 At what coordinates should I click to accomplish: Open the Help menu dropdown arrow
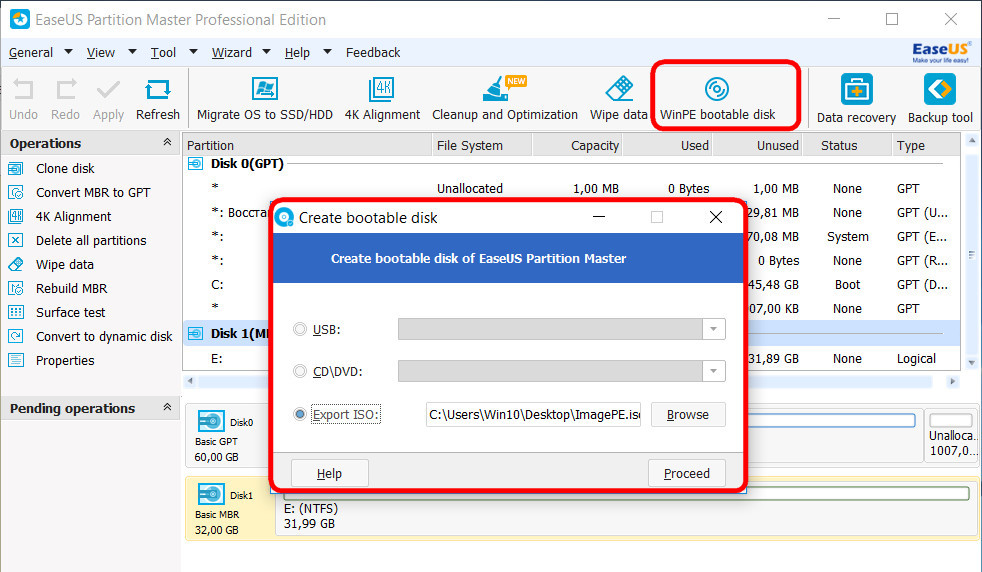(x=327, y=51)
